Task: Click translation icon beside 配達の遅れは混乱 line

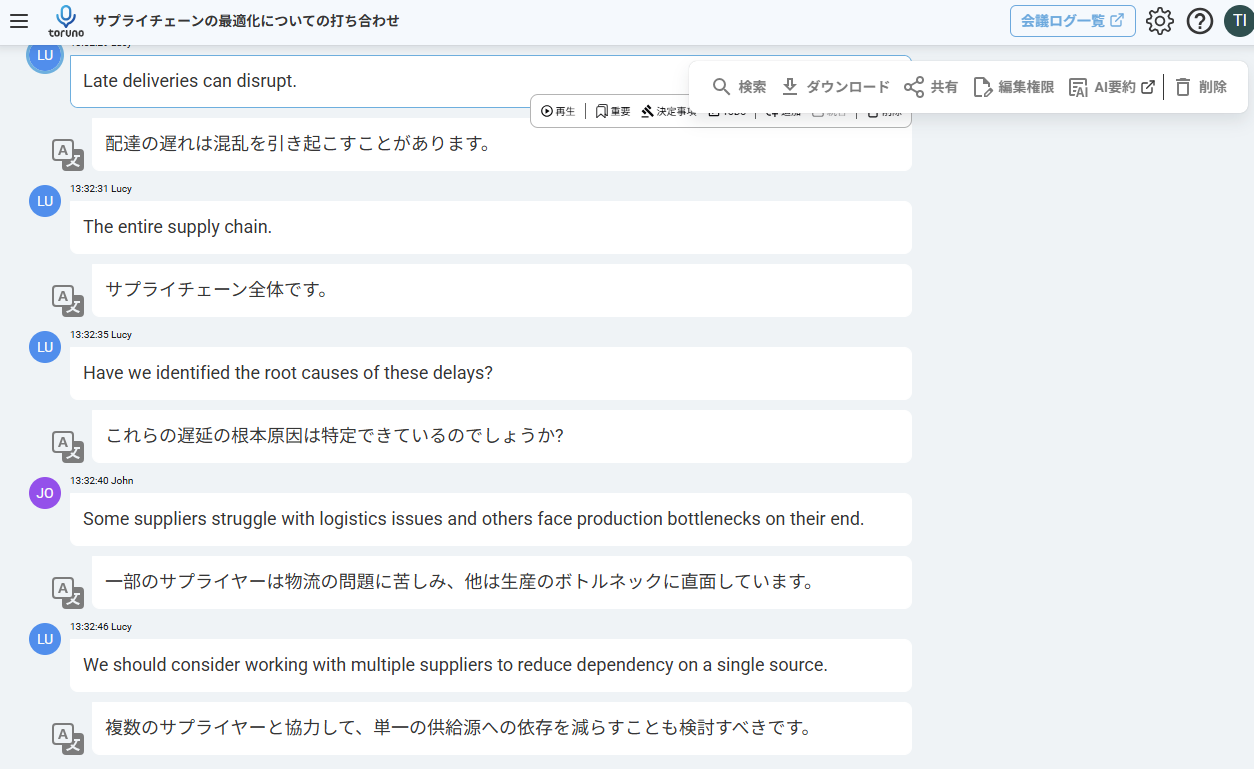Action: 68,154
